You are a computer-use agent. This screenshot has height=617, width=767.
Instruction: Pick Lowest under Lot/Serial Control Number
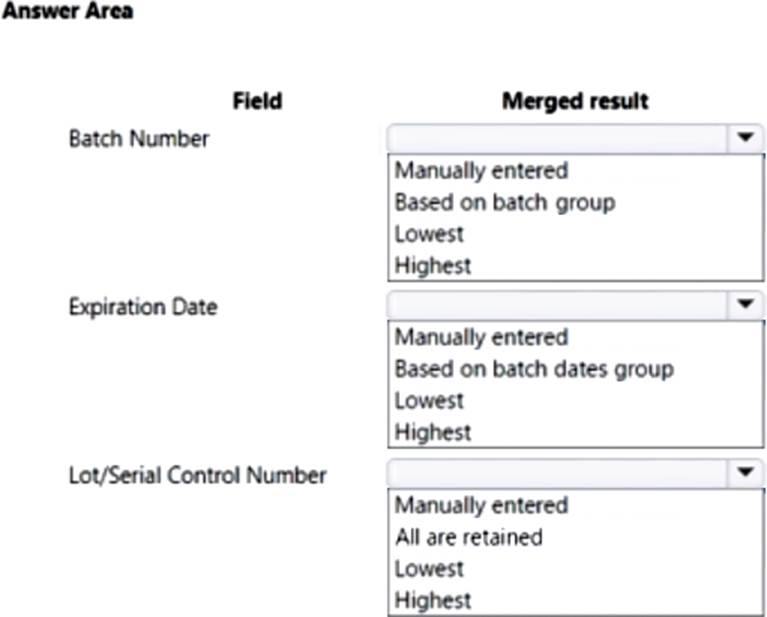click(x=429, y=569)
